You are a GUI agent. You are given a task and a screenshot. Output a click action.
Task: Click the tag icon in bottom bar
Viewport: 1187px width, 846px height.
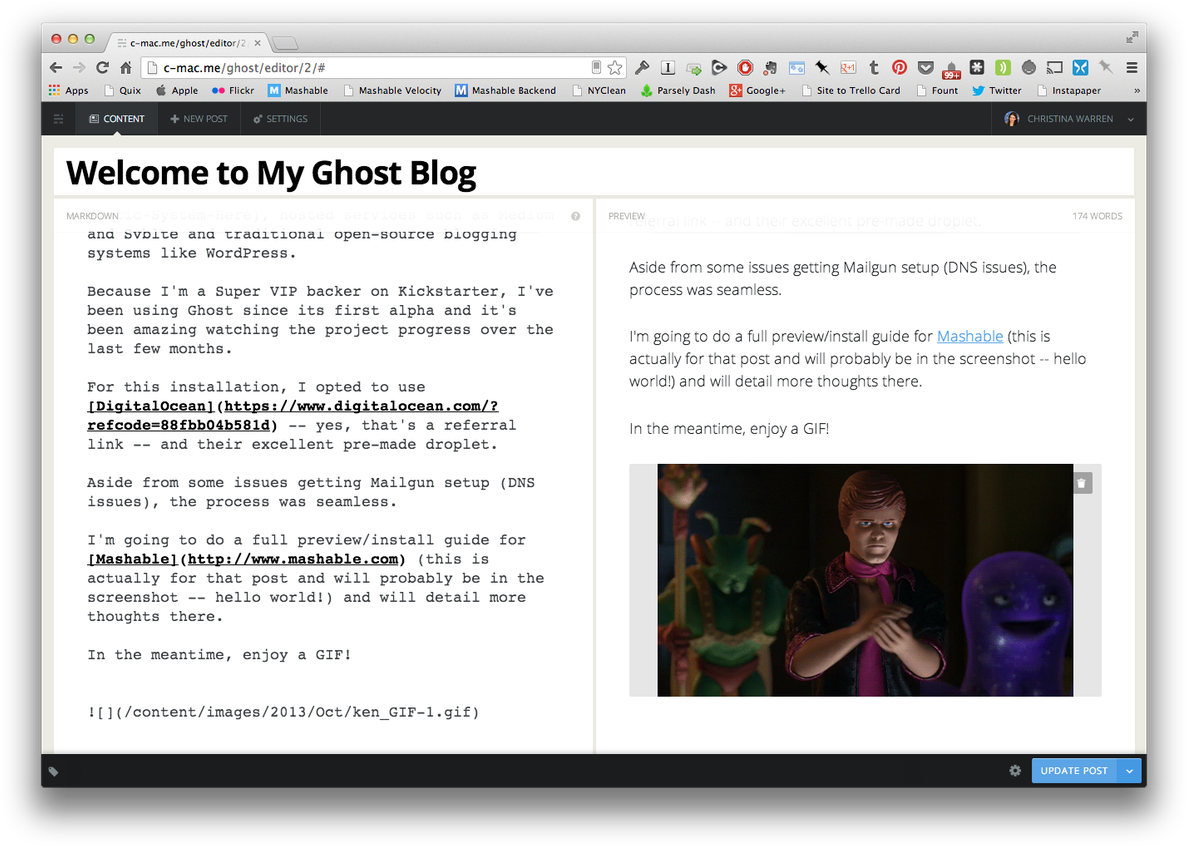pos(54,771)
